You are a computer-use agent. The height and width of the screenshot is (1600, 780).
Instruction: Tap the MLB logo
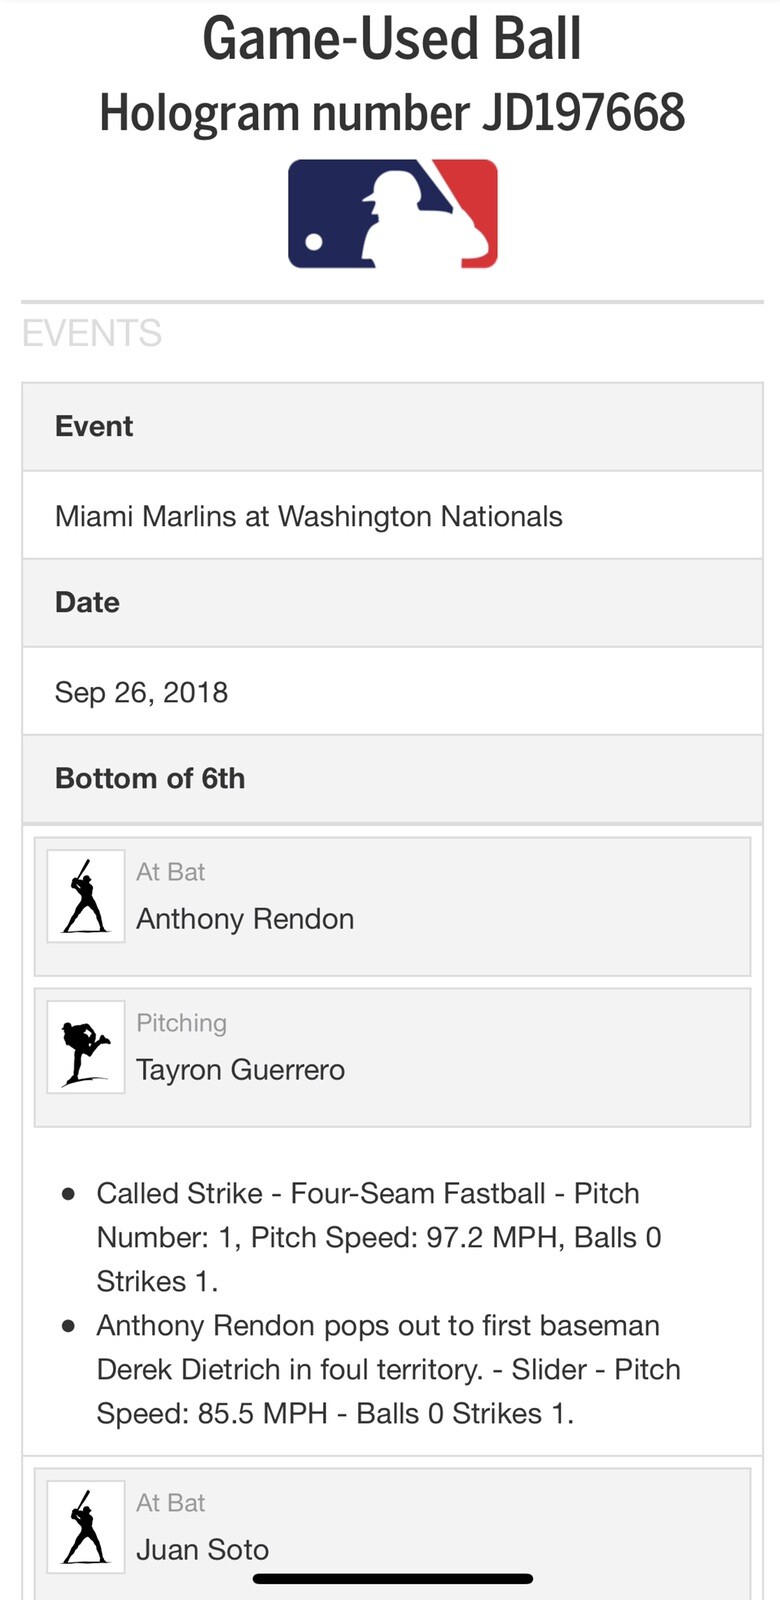tap(392, 214)
